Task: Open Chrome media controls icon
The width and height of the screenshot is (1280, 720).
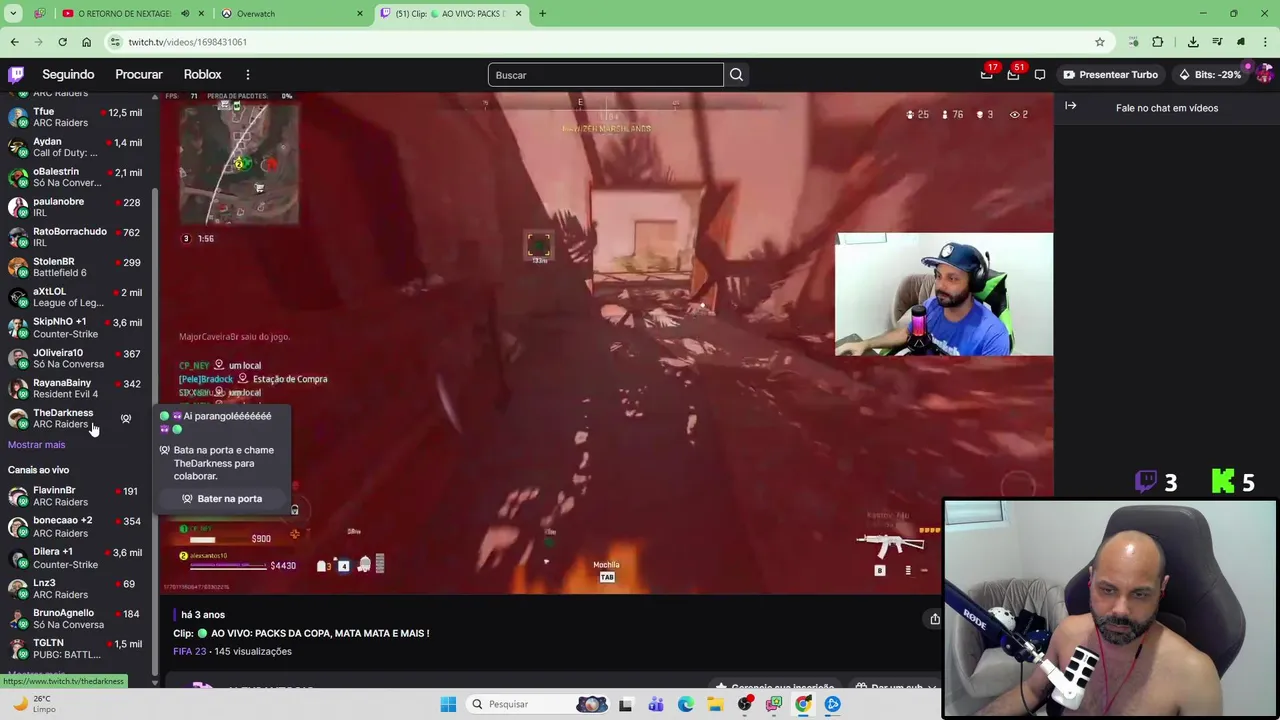Action: (1217, 42)
